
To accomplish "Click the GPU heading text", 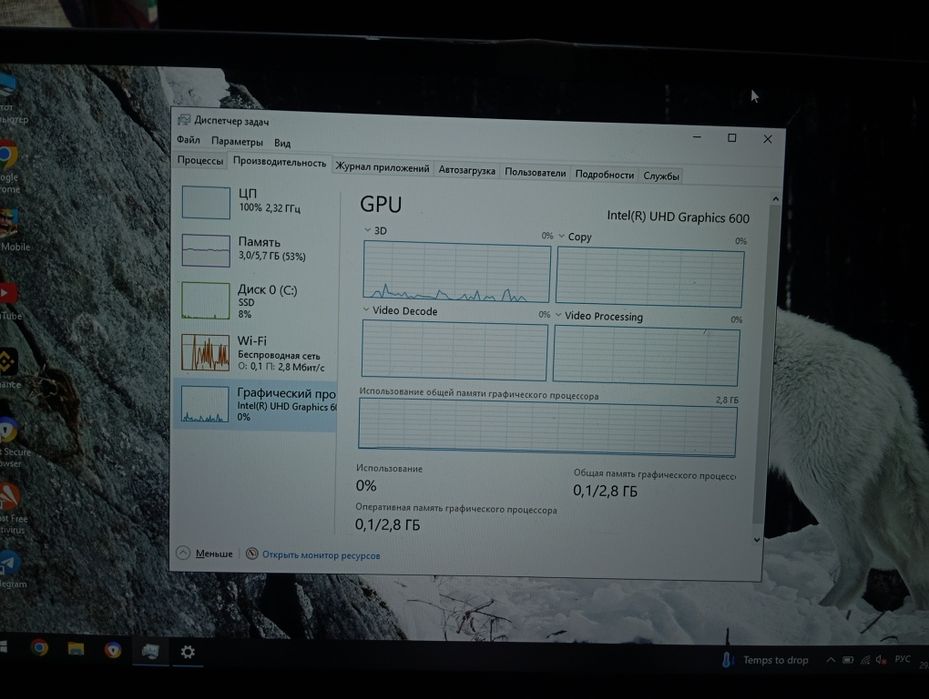I will (x=381, y=204).
